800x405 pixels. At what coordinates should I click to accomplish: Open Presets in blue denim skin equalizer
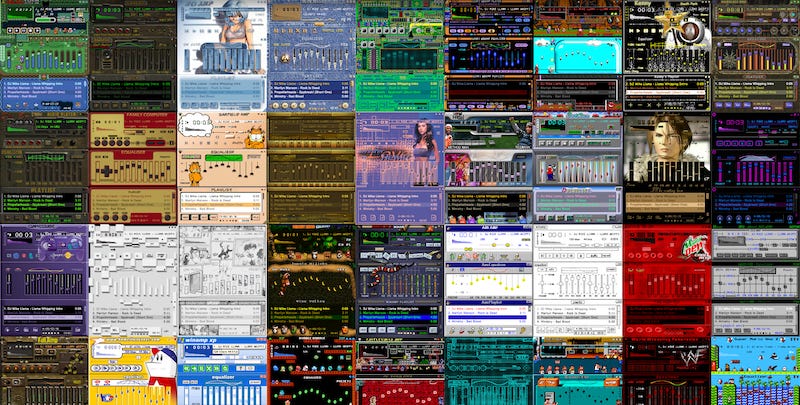pos(344,45)
